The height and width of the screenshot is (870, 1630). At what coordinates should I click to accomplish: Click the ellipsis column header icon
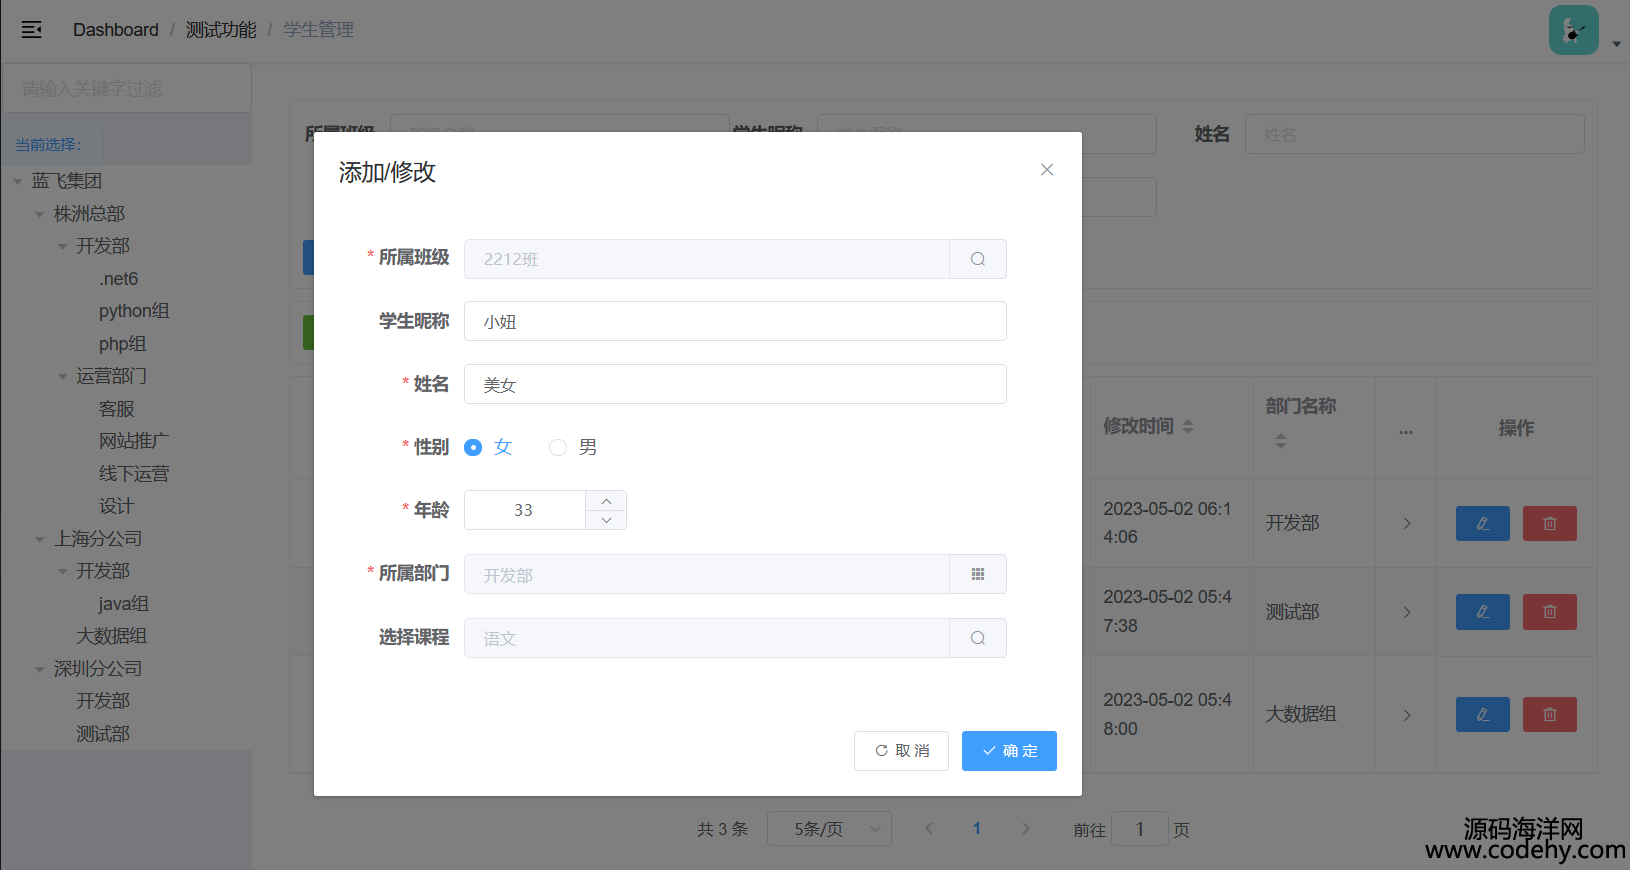point(1406,432)
